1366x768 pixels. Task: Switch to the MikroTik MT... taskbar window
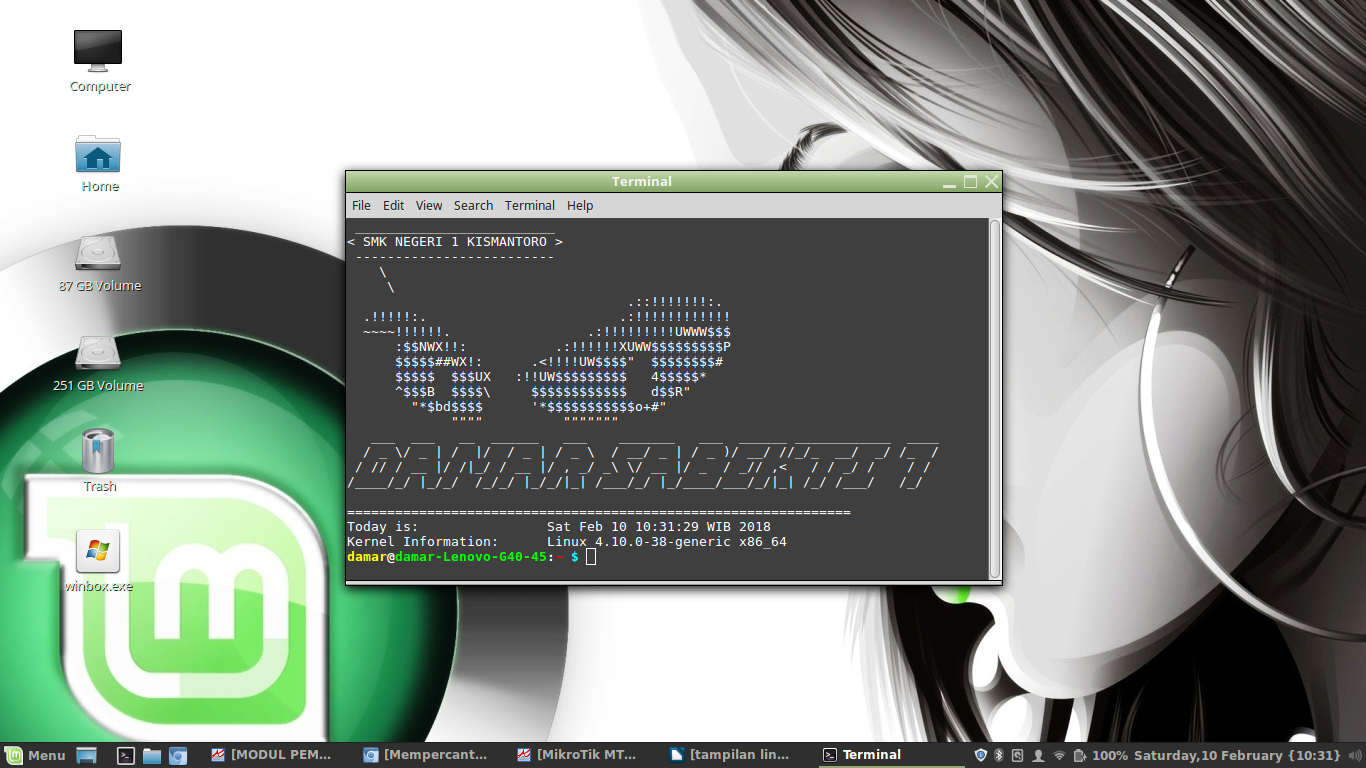click(x=580, y=755)
